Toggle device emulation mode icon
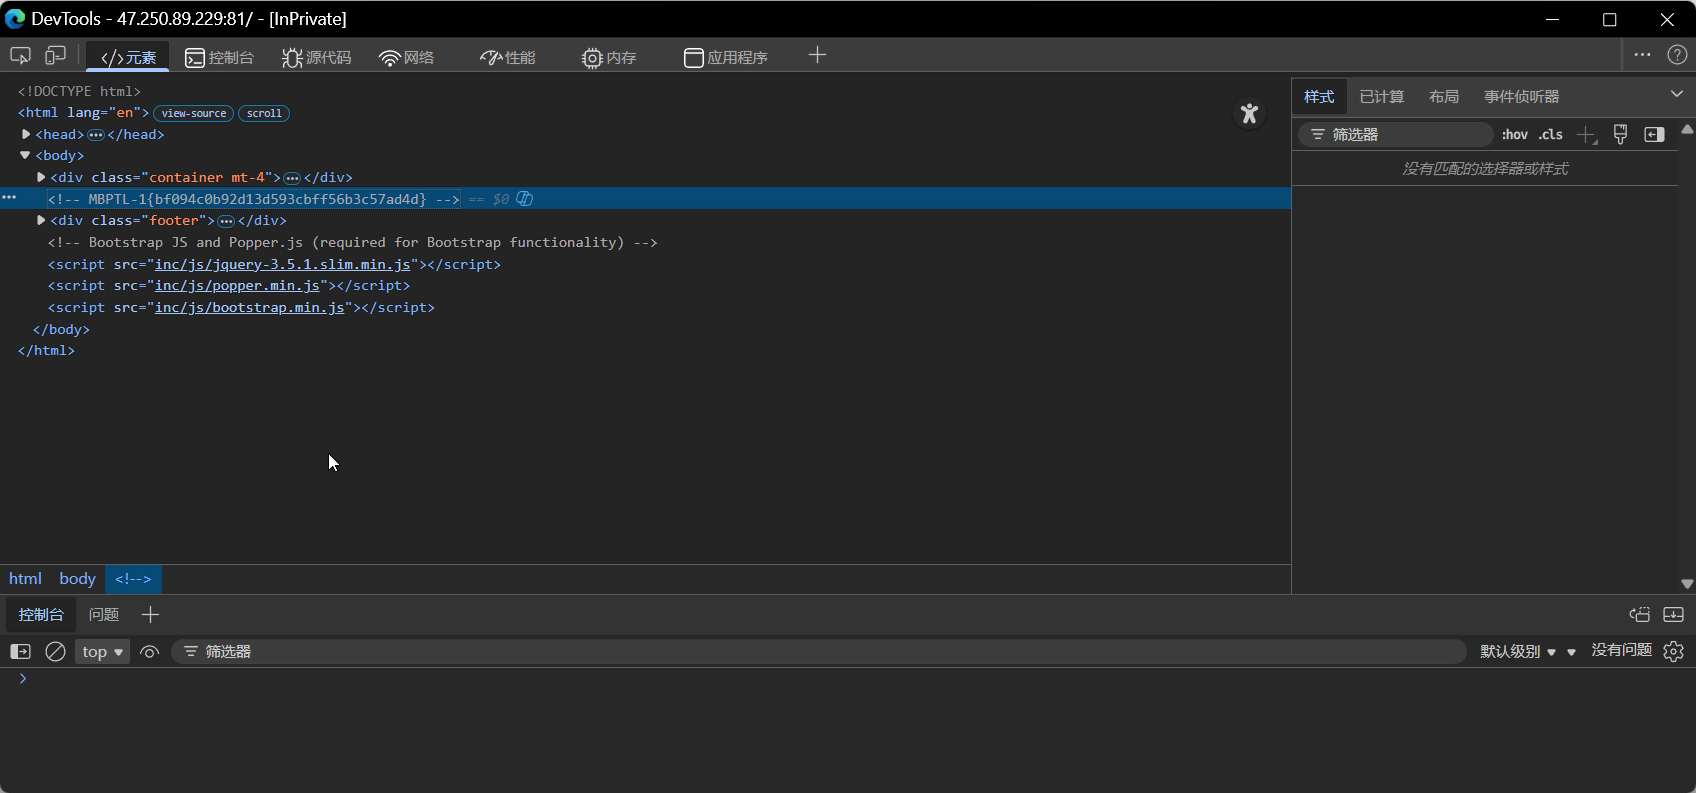This screenshot has height=793, width=1696. coord(56,56)
